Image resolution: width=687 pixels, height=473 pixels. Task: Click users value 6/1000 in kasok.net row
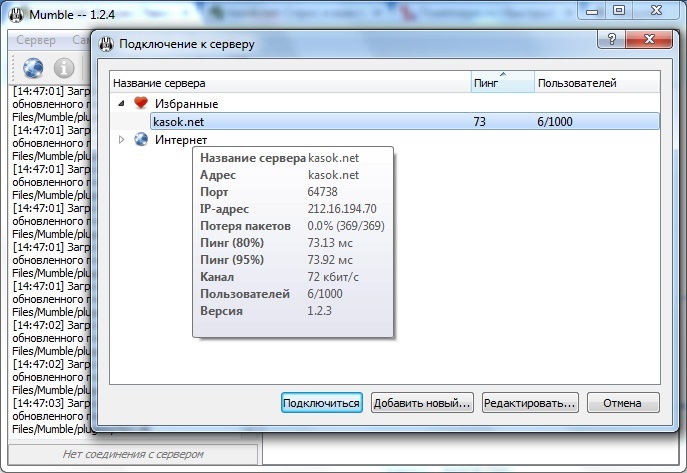tap(555, 121)
